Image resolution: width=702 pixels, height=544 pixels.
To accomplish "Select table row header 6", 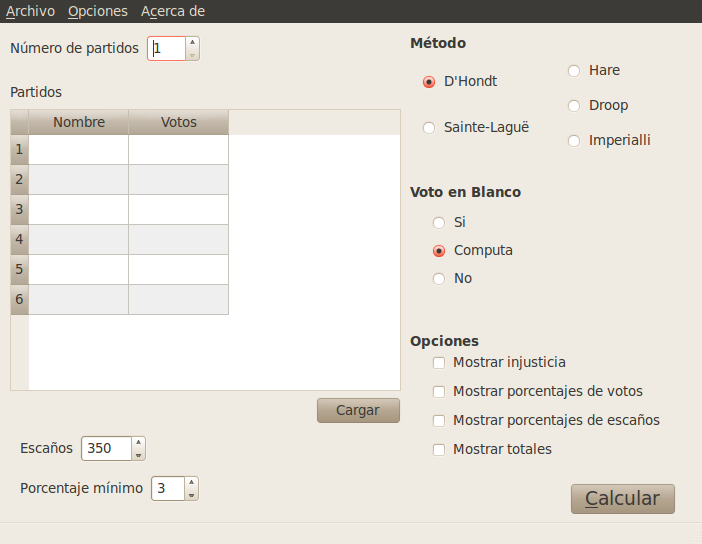I will (x=20, y=300).
